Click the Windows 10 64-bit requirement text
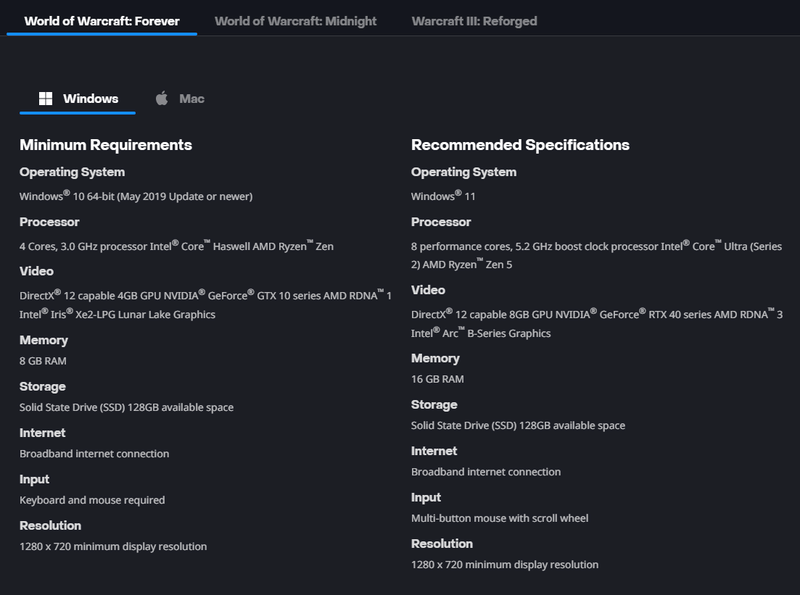This screenshot has width=800, height=595. click(136, 196)
